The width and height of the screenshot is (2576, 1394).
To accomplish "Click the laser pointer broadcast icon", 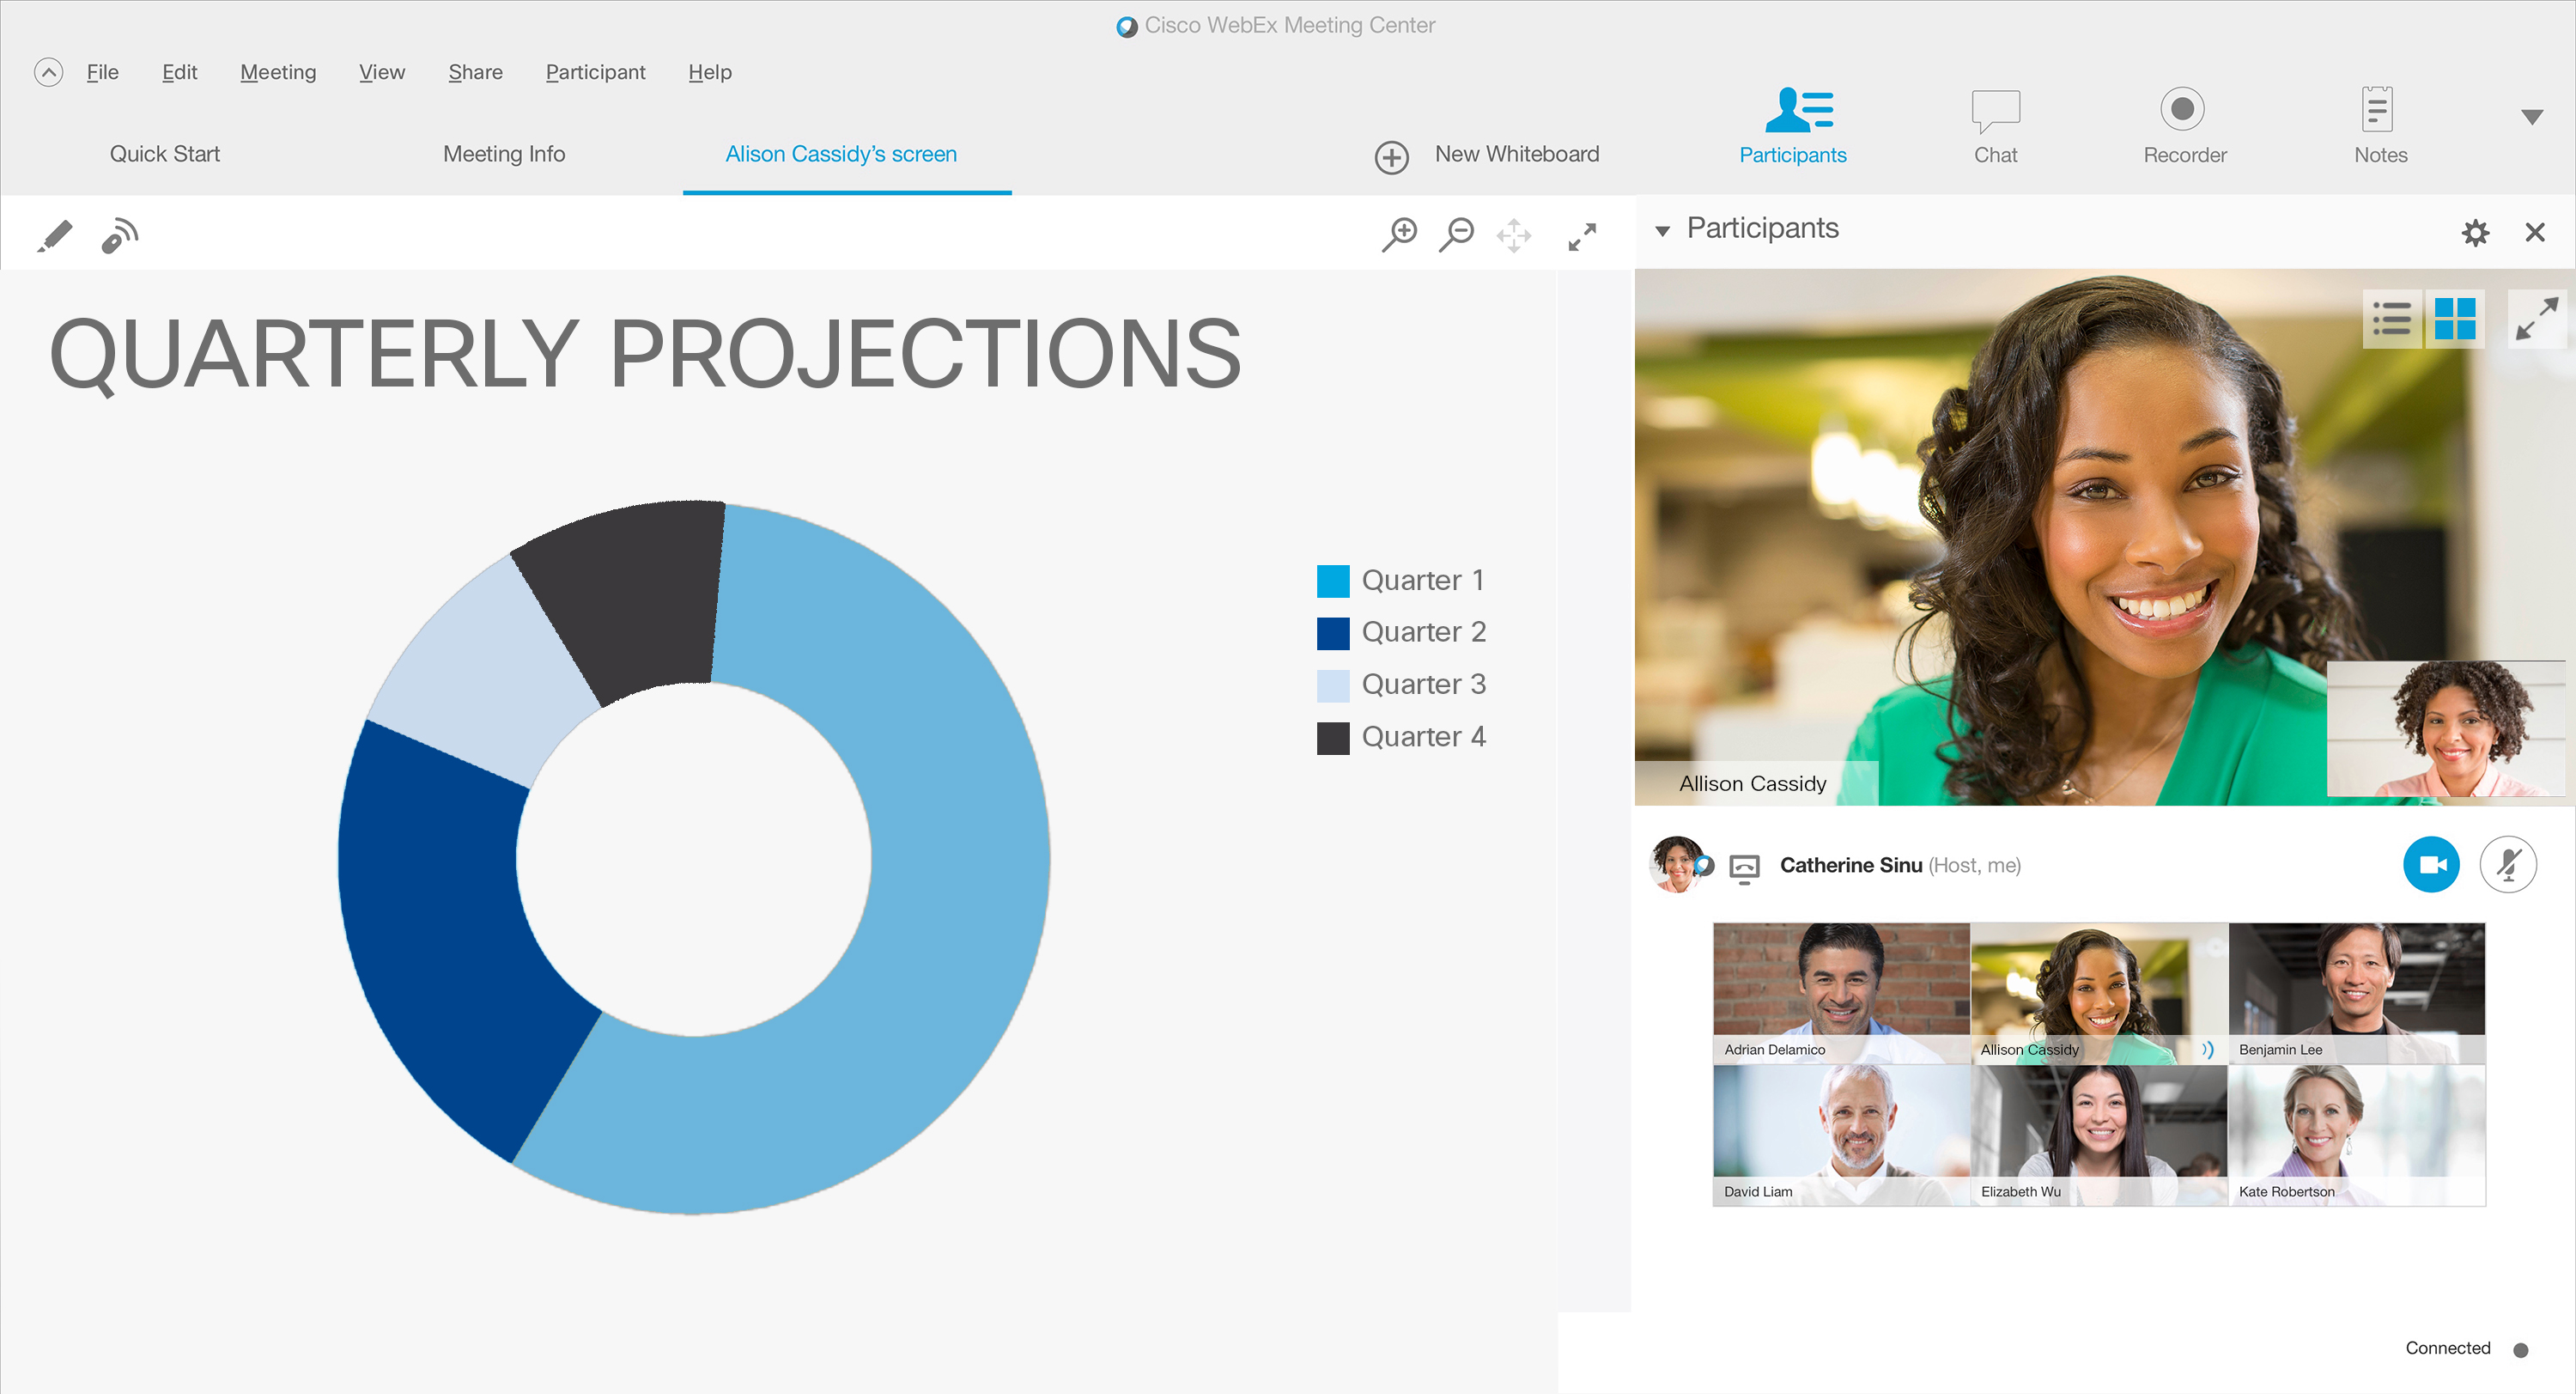I will pos(120,236).
